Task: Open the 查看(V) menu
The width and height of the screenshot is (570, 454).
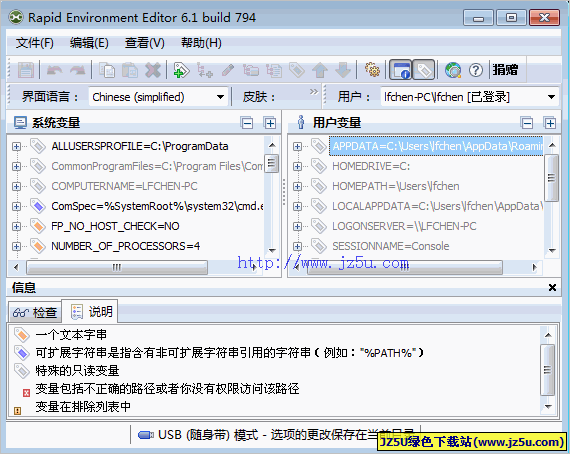Action: coord(145,43)
